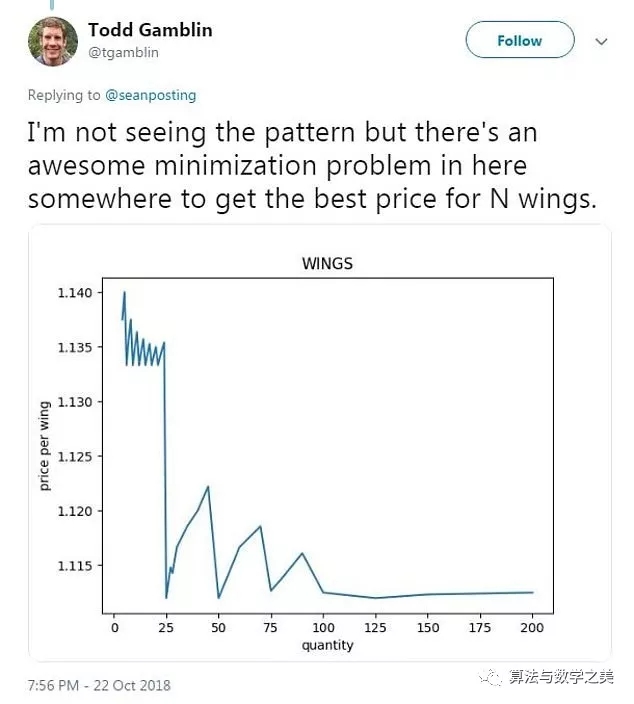Click the @tgamblin handle
Screen dimensions: 634x704
pos(123,52)
